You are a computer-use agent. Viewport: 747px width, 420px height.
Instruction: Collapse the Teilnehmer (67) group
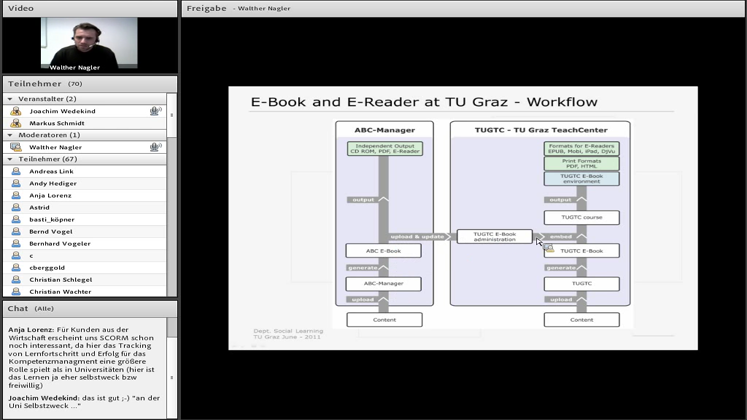(x=10, y=159)
